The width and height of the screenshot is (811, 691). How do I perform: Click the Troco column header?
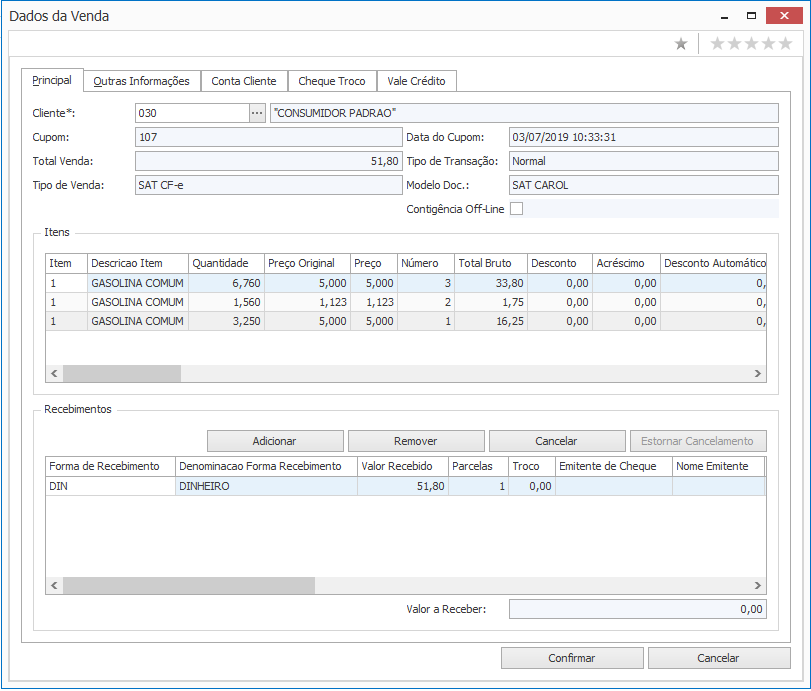(532, 467)
